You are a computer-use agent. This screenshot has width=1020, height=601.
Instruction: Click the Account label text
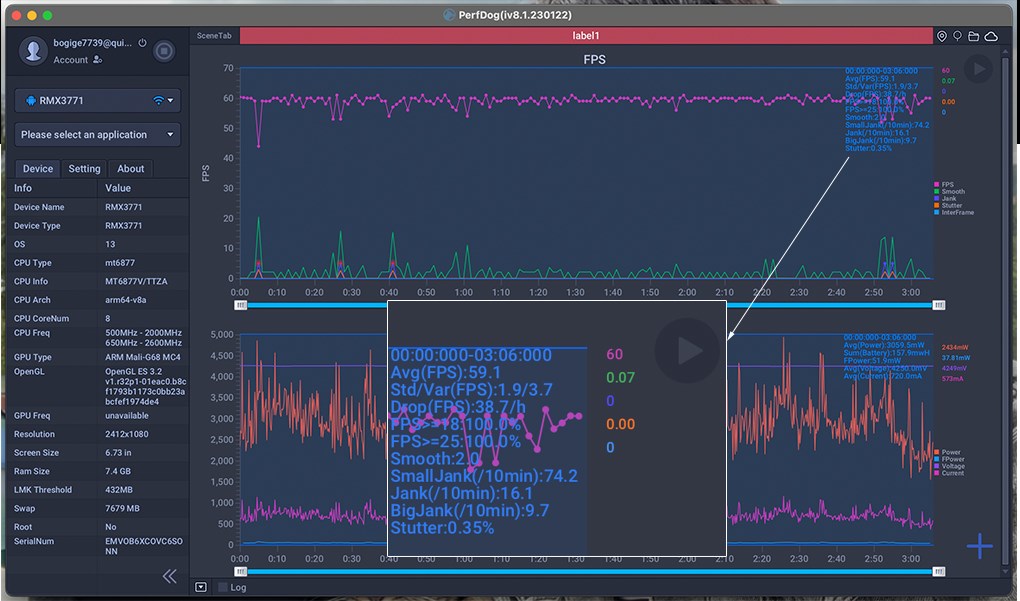(x=70, y=60)
